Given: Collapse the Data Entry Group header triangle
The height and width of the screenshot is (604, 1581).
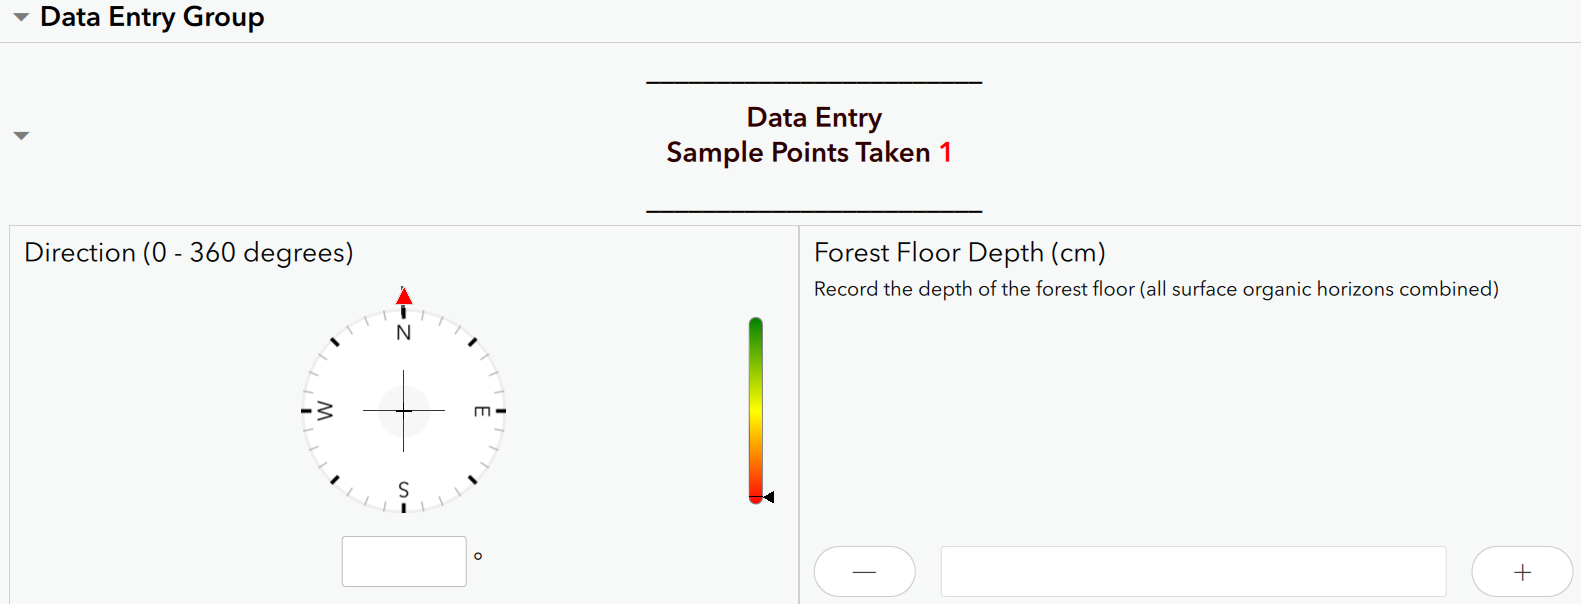Looking at the screenshot, I should 20,16.
